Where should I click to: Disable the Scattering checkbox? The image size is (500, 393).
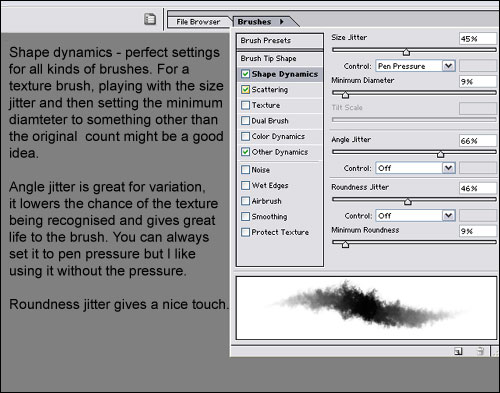click(245, 90)
